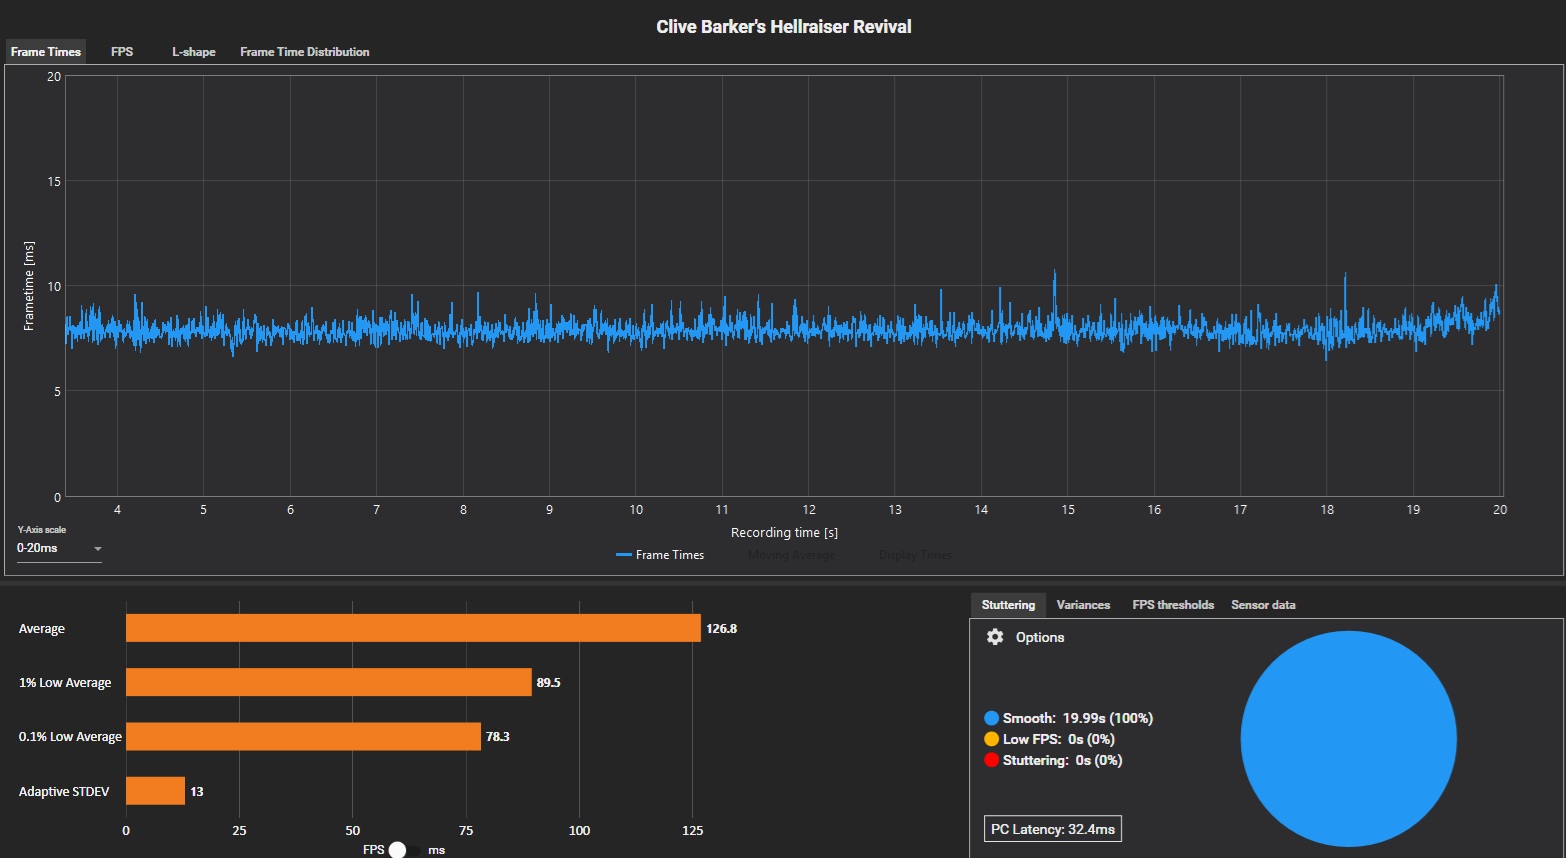Show the Moving Average series

[x=791, y=555]
